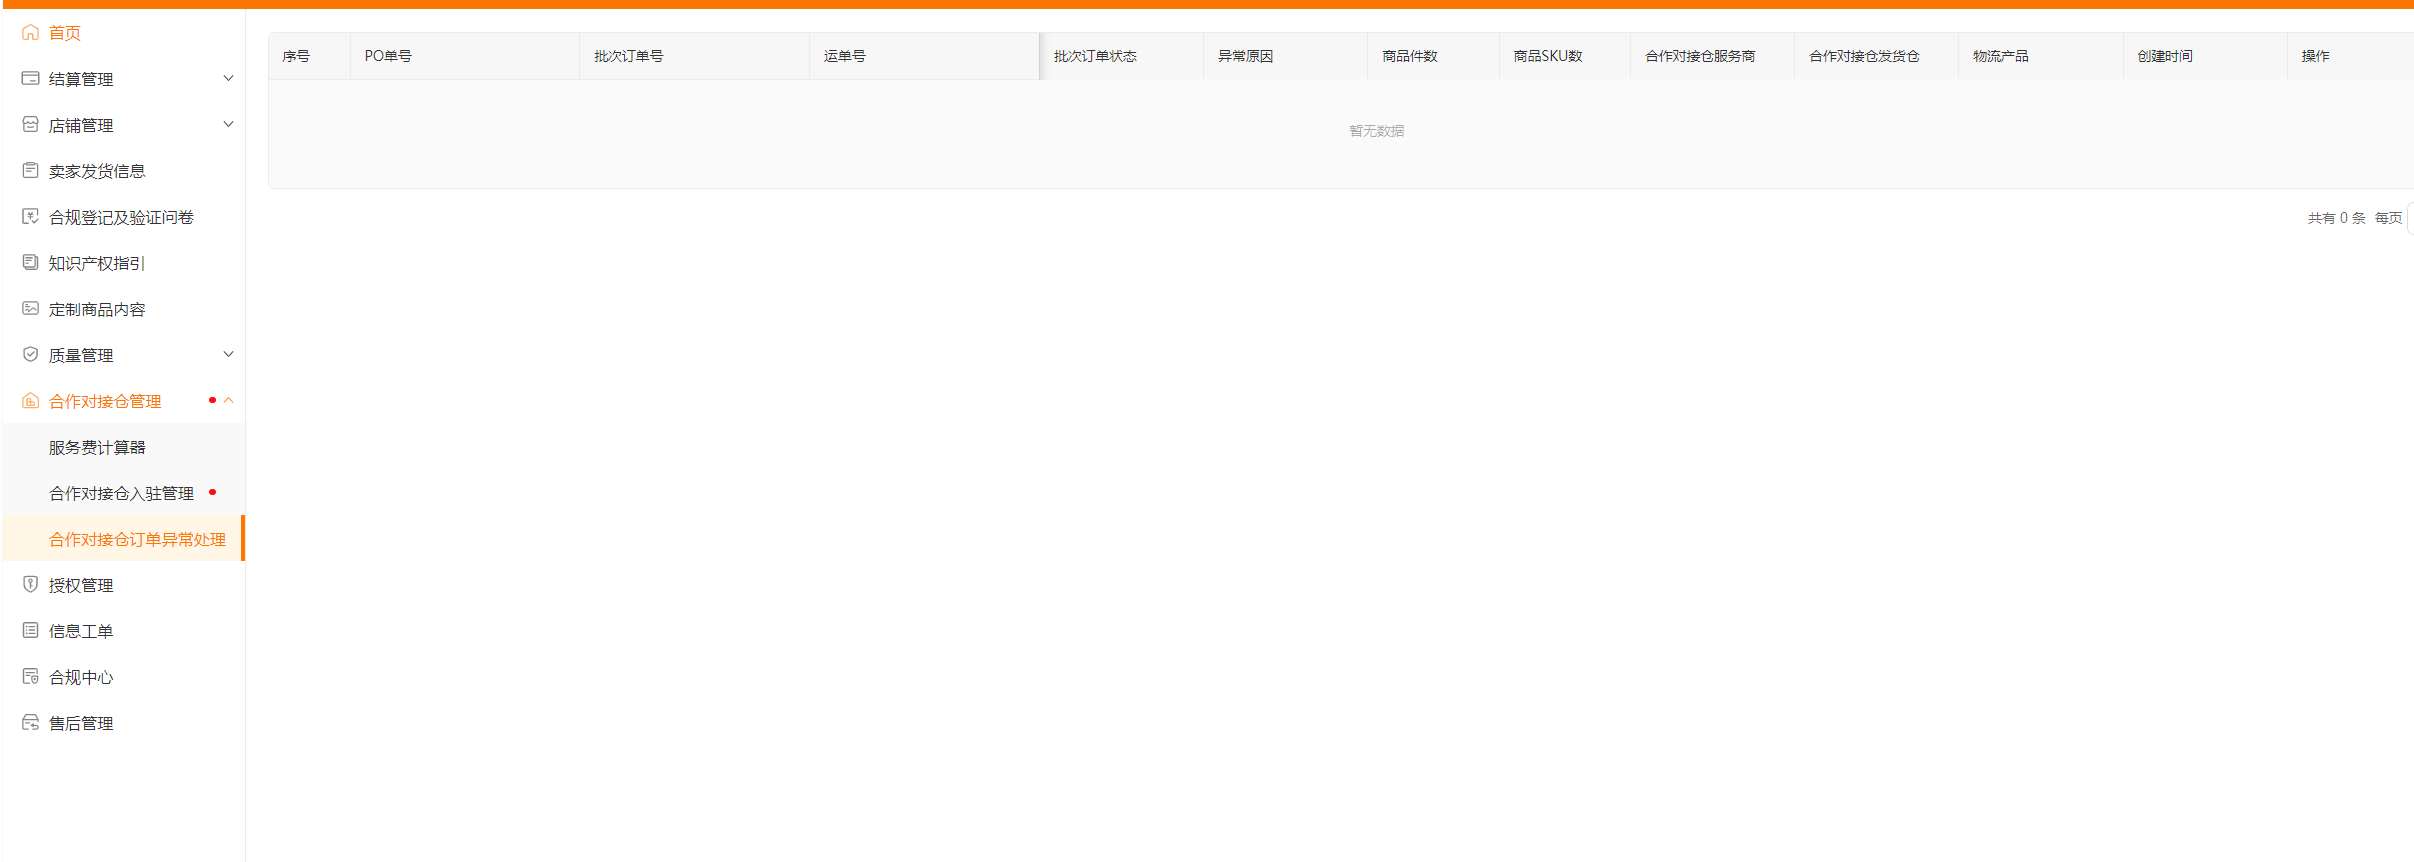Click the 授权管理 key shield icon
The width and height of the screenshot is (2414, 862).
(31, 584)
